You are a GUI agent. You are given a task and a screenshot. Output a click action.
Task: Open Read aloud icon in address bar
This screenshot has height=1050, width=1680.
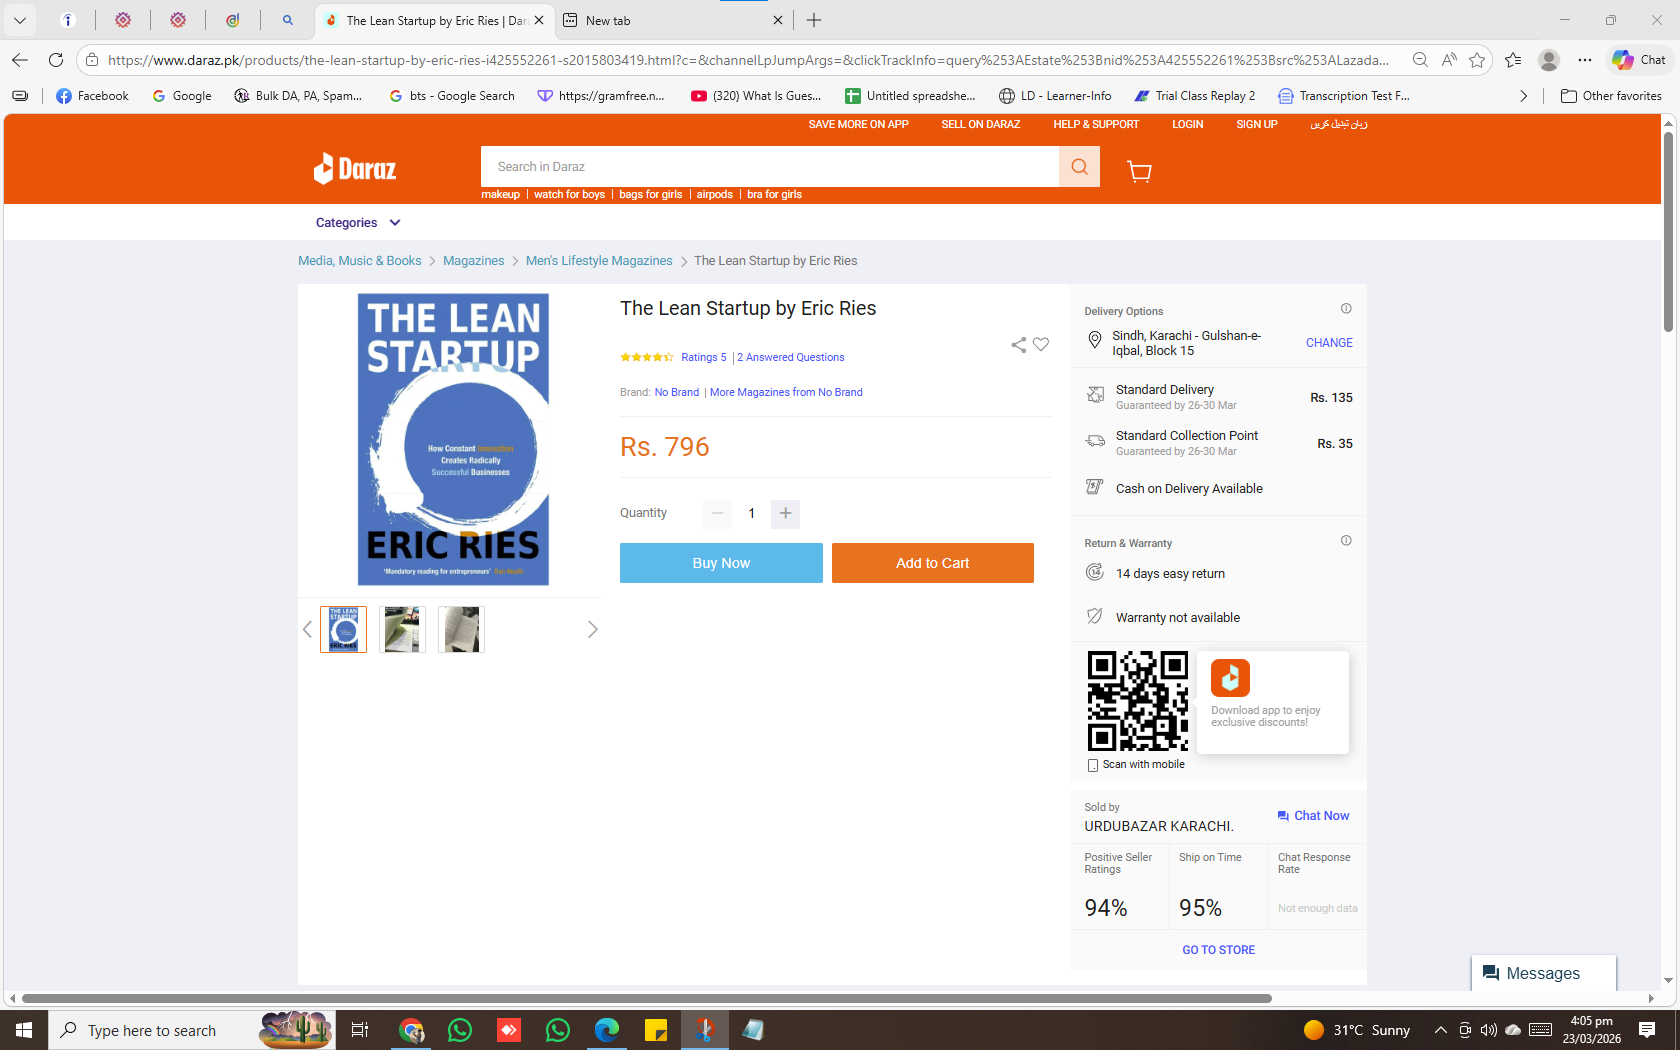[1449, 60]
